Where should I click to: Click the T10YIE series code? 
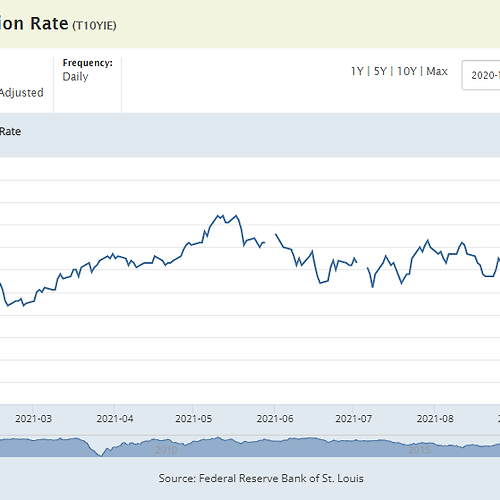click(94, 26)
